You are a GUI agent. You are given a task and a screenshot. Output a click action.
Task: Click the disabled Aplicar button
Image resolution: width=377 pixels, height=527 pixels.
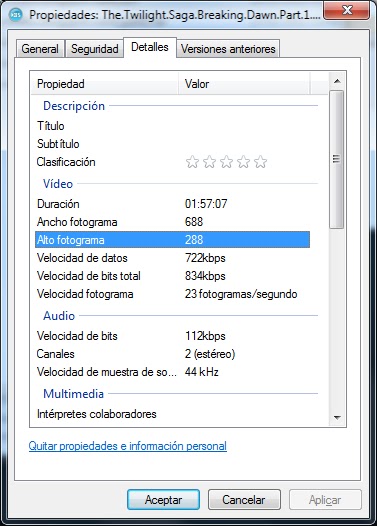tap(325, 500)
